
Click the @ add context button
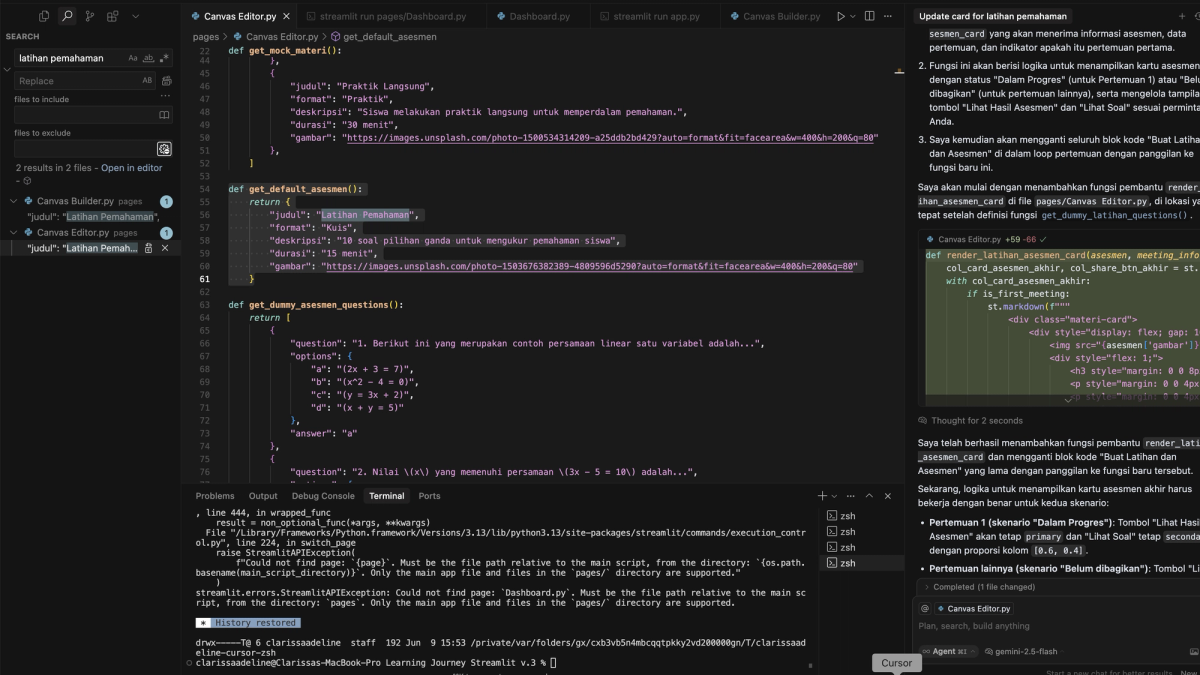point(925,608)
